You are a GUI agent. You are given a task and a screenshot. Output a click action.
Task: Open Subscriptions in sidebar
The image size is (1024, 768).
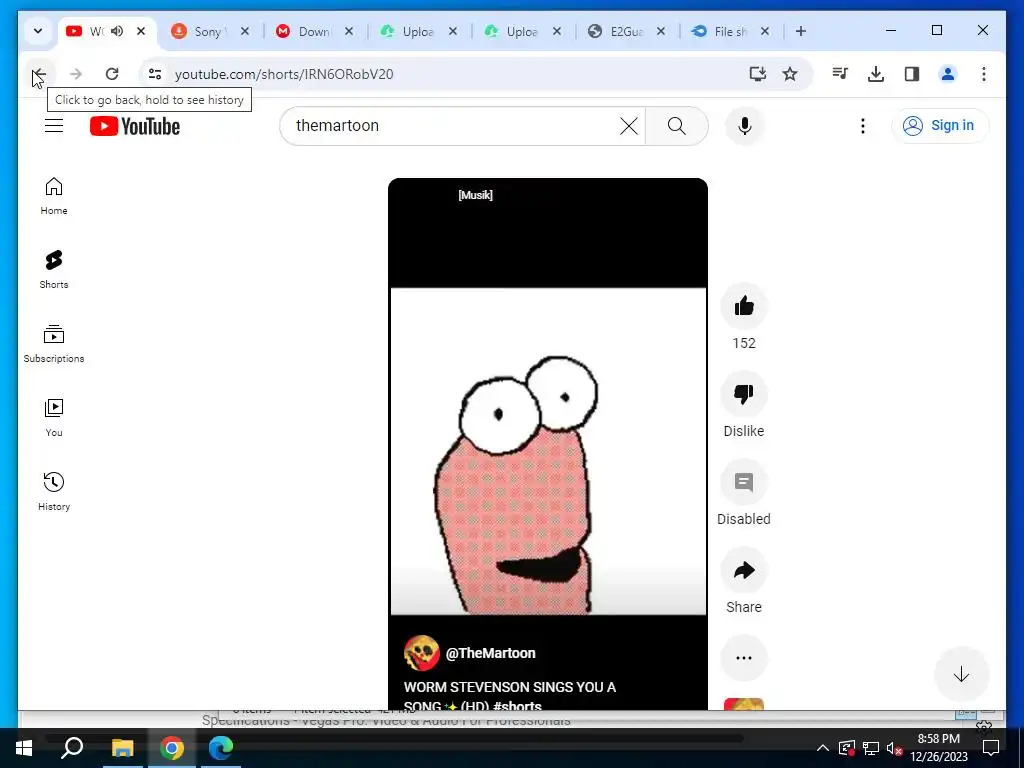[54, 344]
